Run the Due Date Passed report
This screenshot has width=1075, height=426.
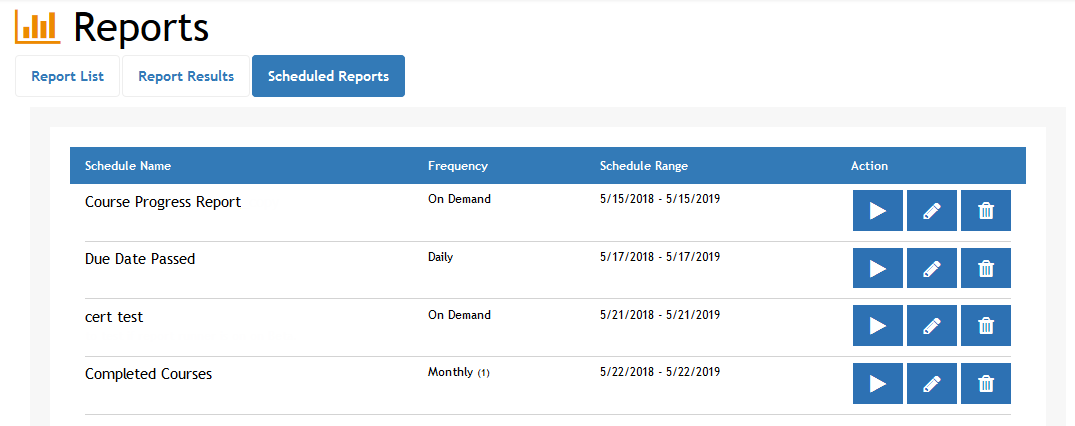877,268
